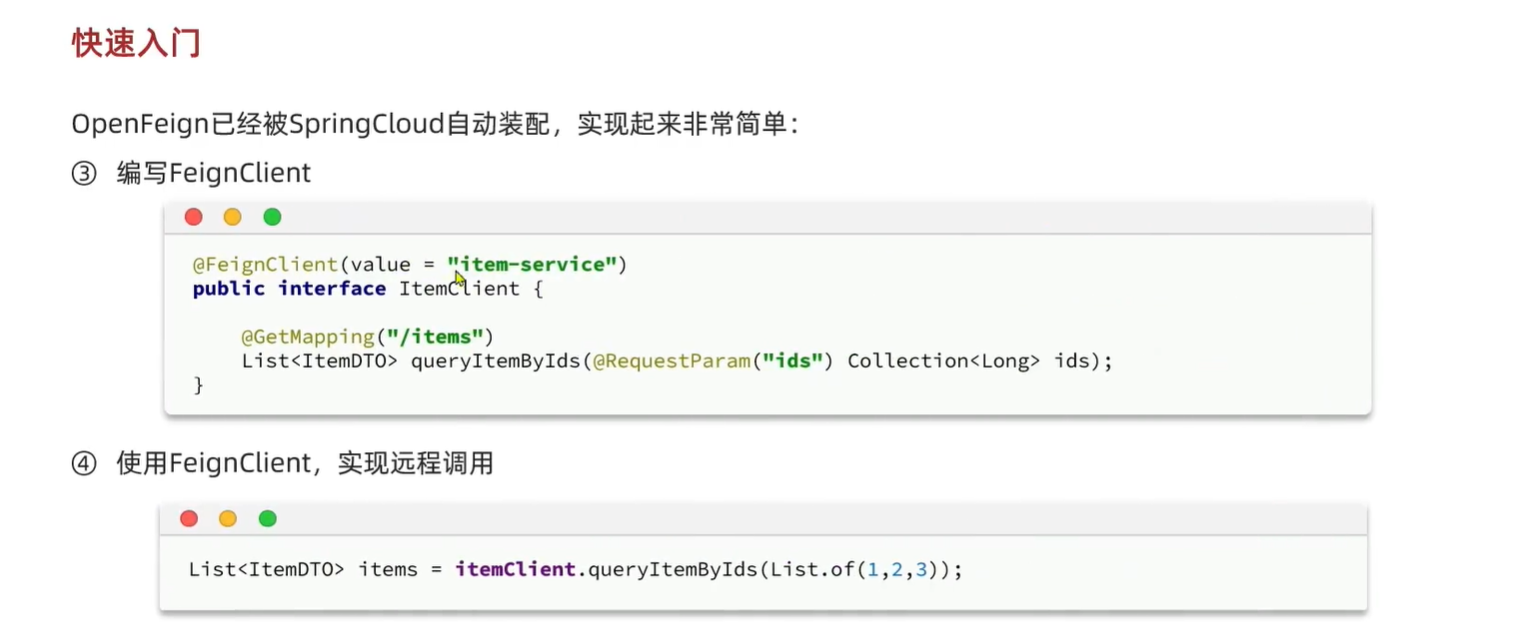The height and width of the screenshot is (633, 1531).
Task: Click the circled number 4 step marker
Action: [83, 464]
